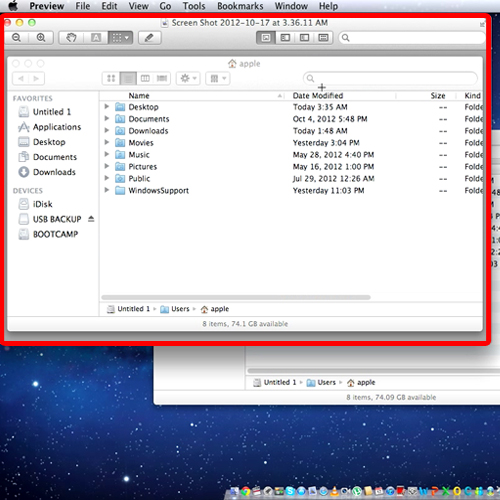Click Untitled 1 in the pictured Finder path bar

pyautogui.click(x=128, y=309)
